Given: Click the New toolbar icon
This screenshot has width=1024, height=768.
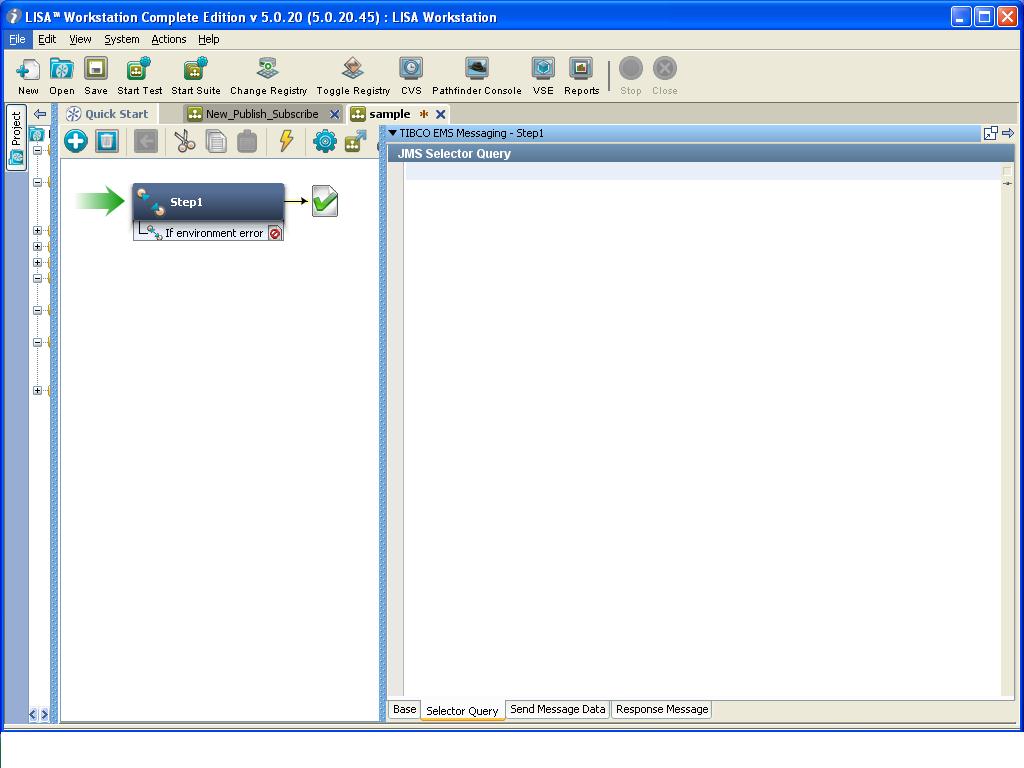Looking at the screenshot, I should pos(28,69).
